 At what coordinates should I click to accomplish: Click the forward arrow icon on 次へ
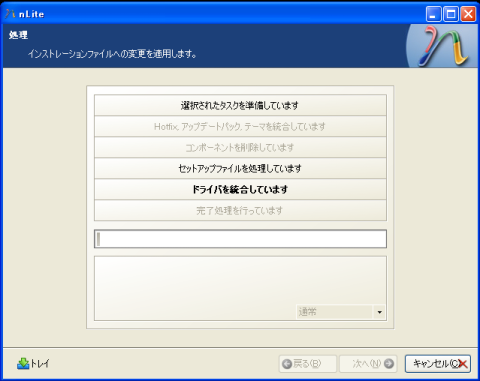pyautogui.click(x=389, y=363)
